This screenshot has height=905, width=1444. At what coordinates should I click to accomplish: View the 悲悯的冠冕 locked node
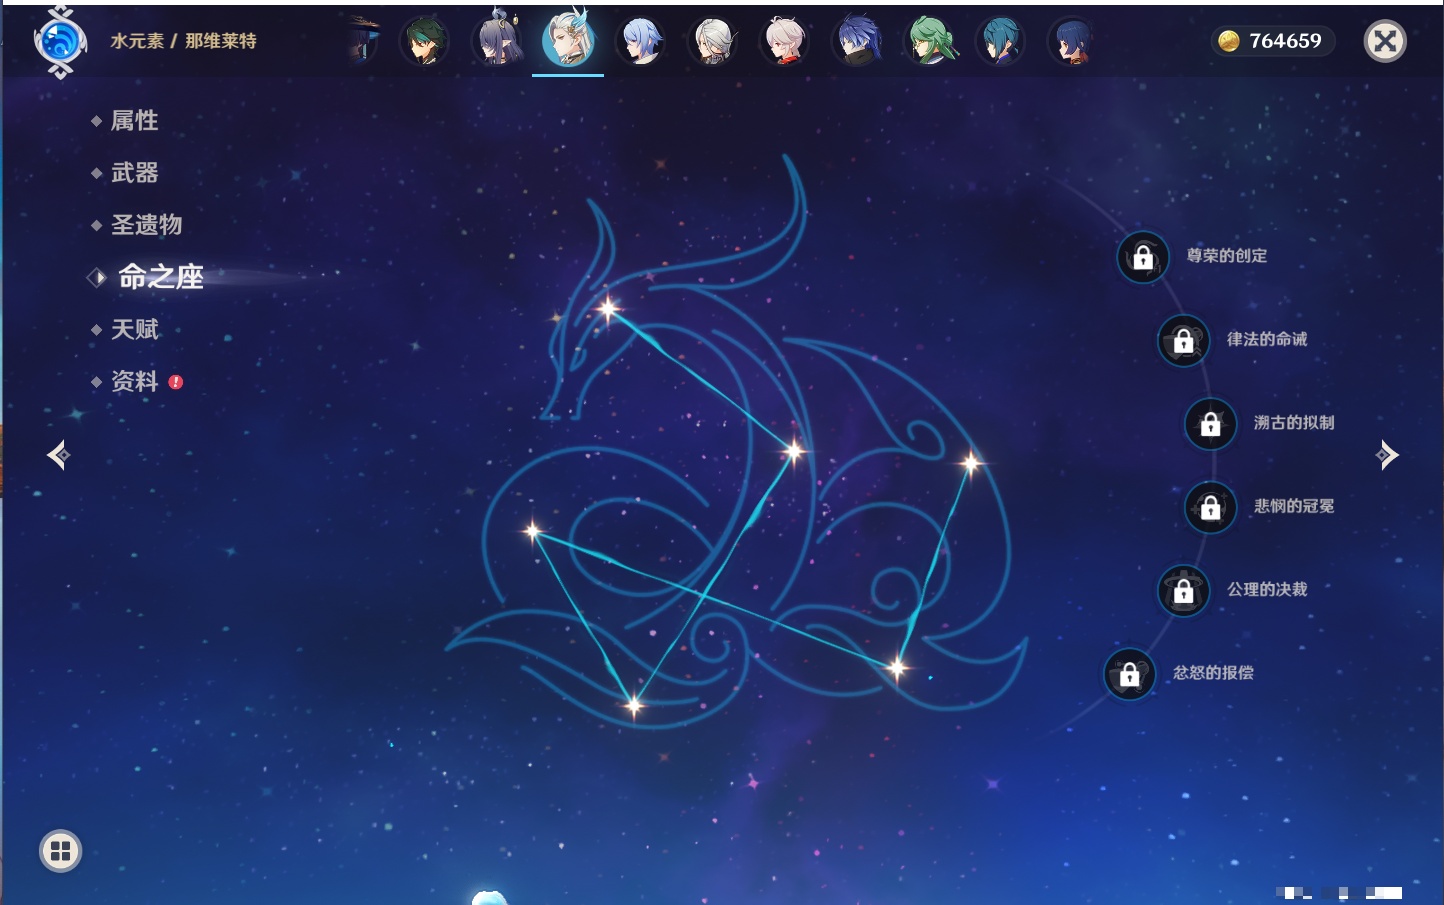point(1210,507)
